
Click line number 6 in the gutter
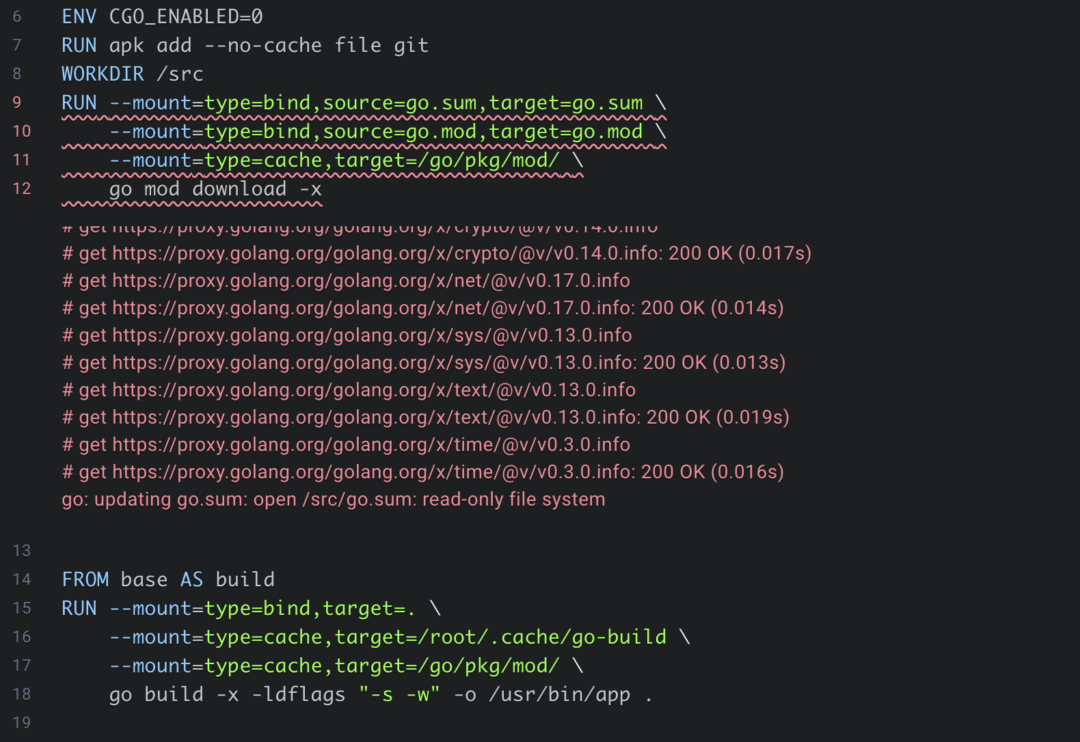[17, 17]
